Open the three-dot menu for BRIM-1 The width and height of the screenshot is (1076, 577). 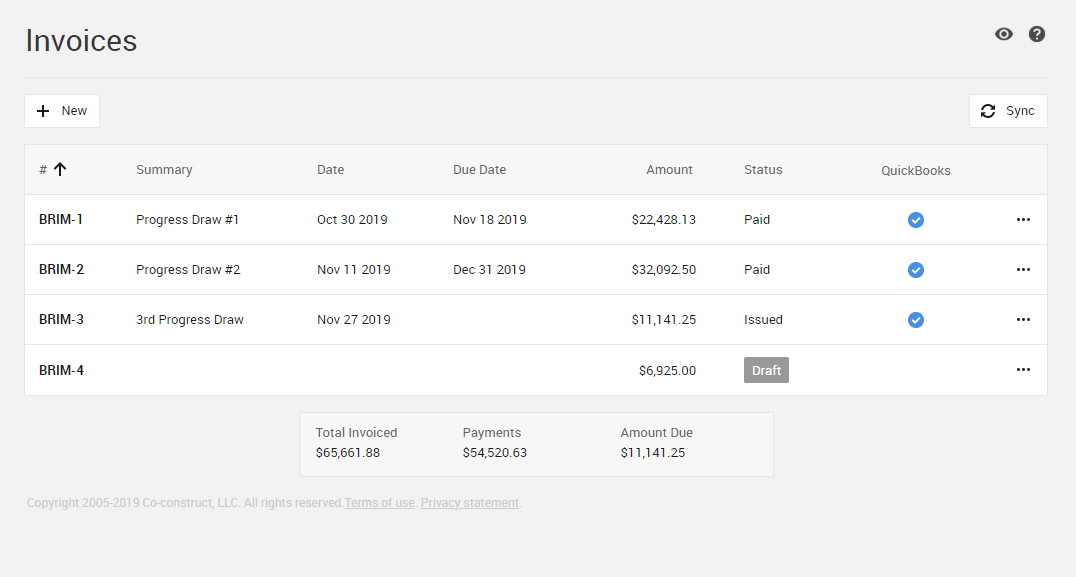point(1023,220)
